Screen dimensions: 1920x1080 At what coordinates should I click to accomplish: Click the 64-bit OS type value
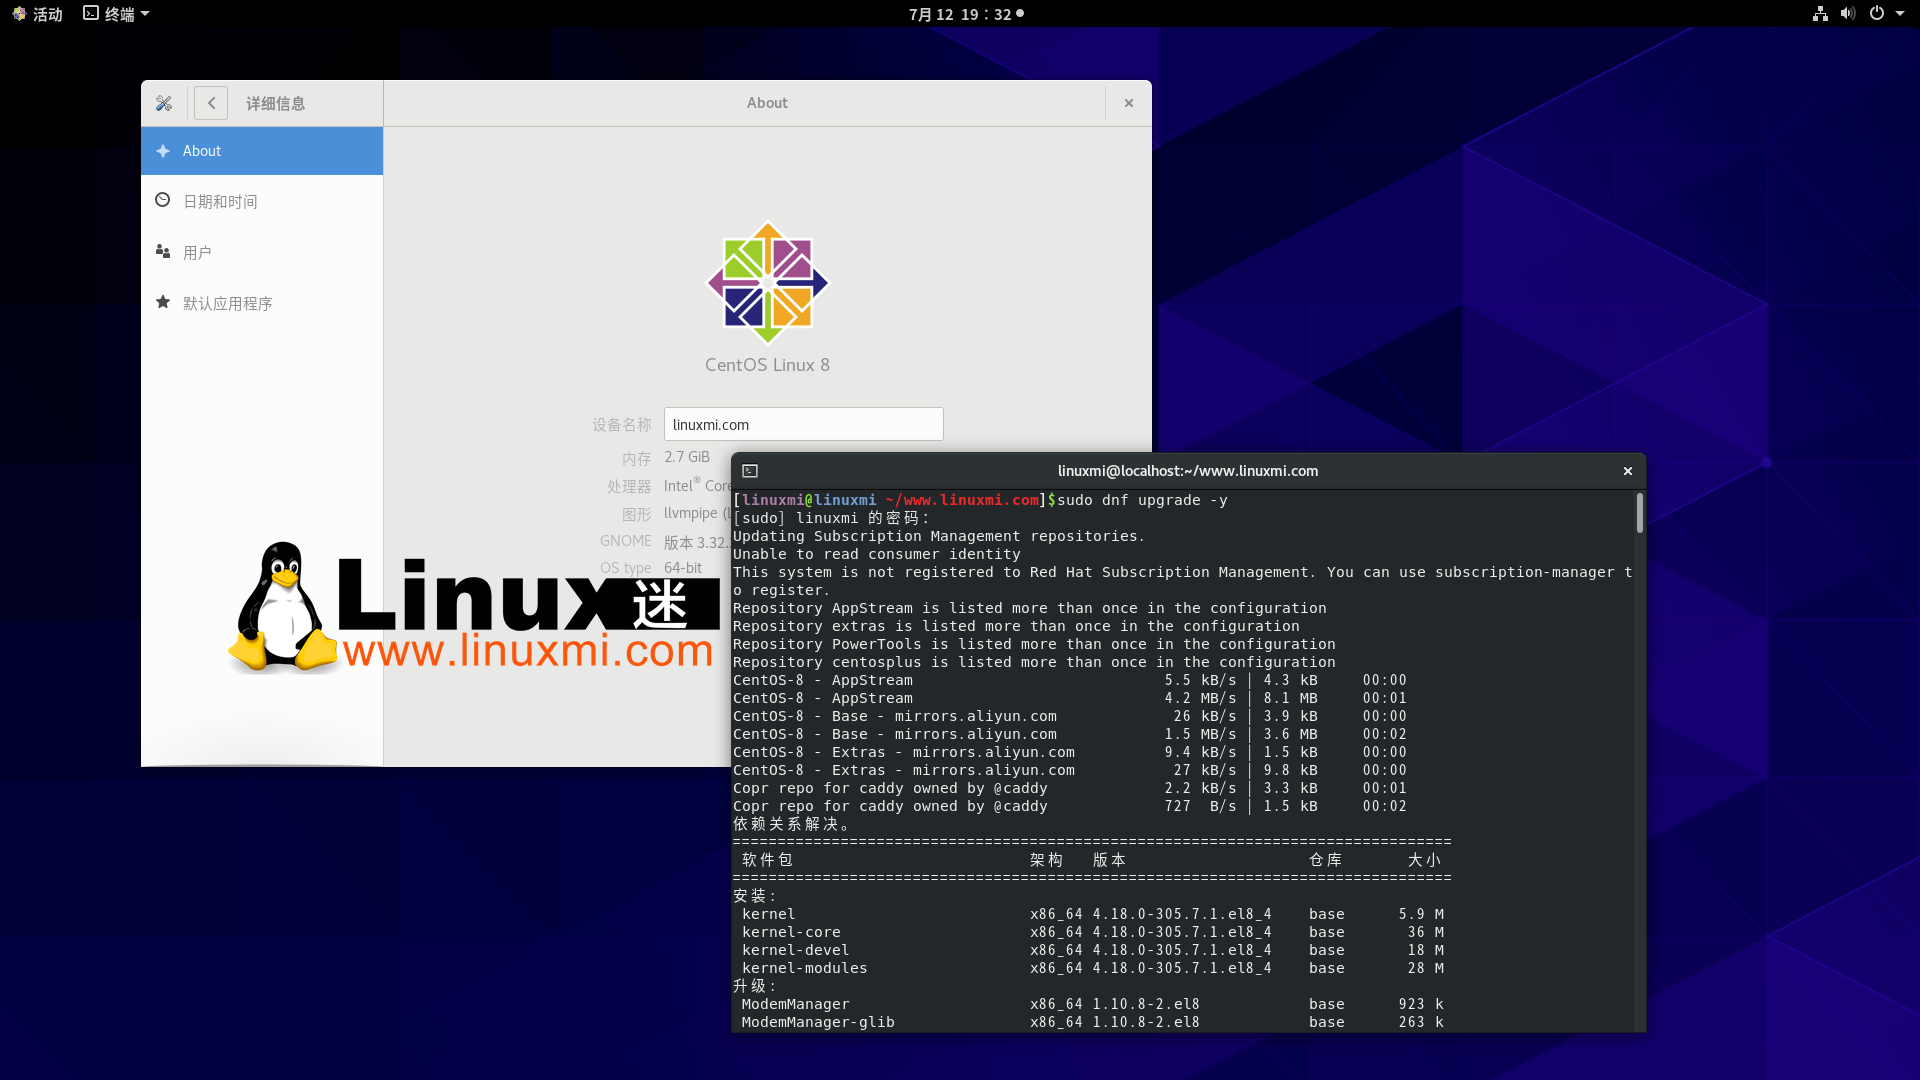[683, 567]
